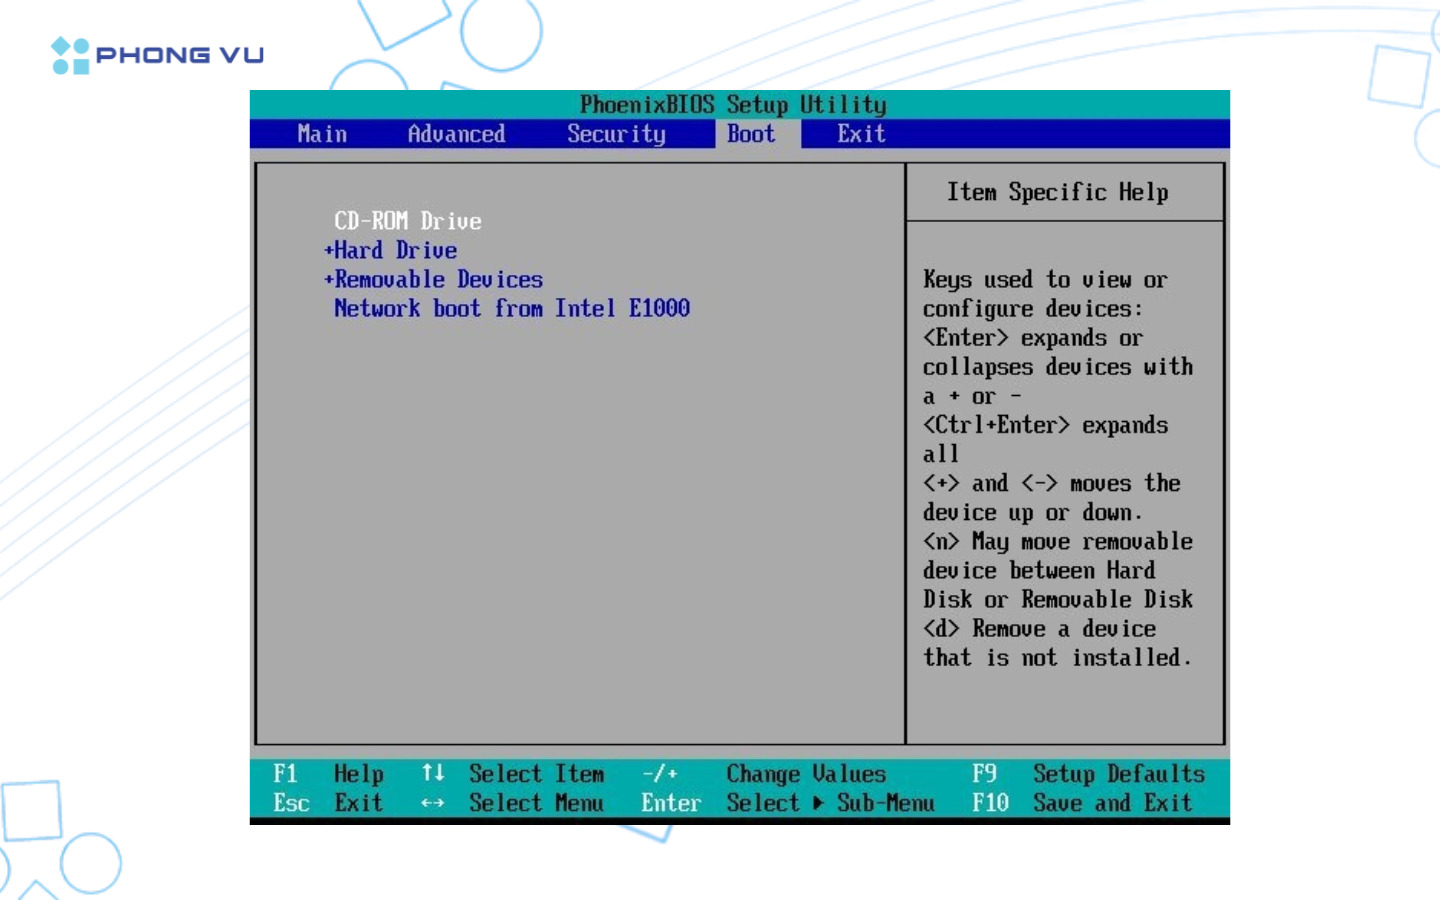Go to the Security tab
Viewport: 1440px width, 900px height.
(616, 134)
